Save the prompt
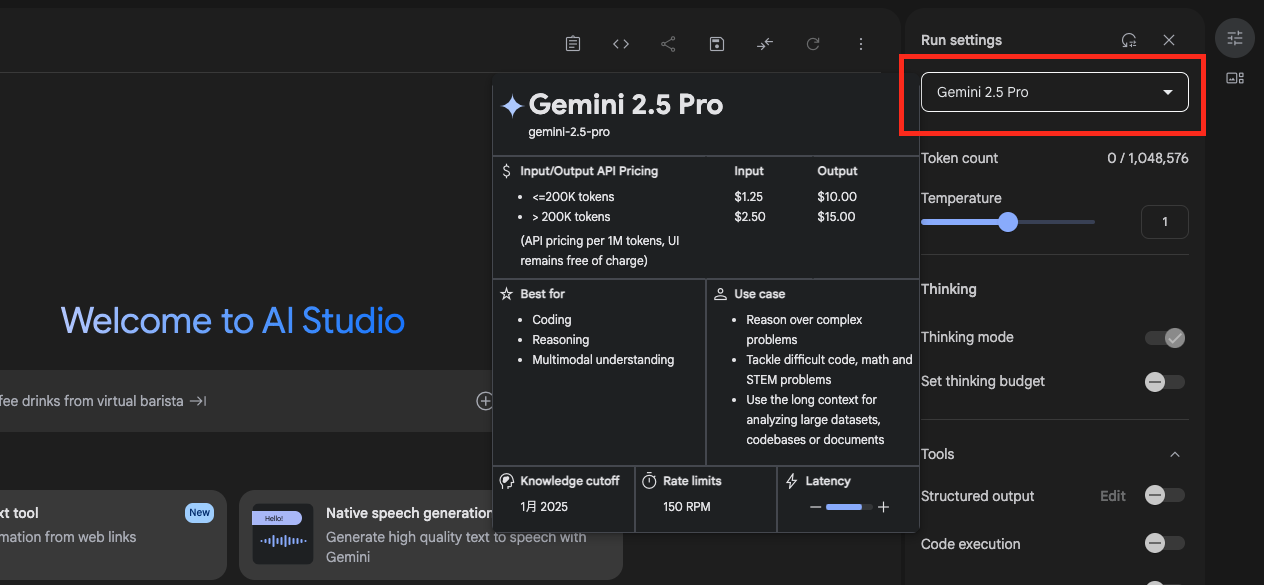Image resolution: width=1264 pixels, height=585 pixels. point(716,43)
